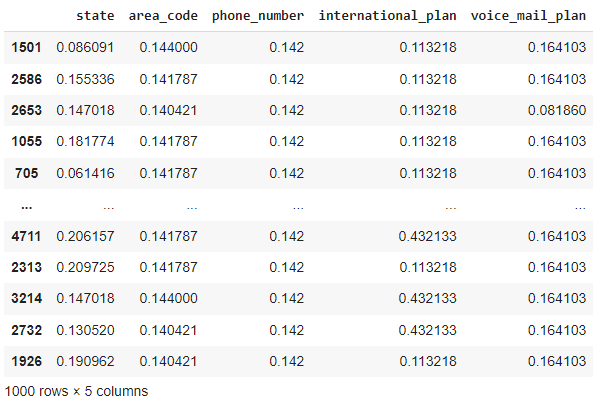Click state value 0.086091
Image resolution: width=596 pixels, height=402 pixels.
[x=85, y=47]
